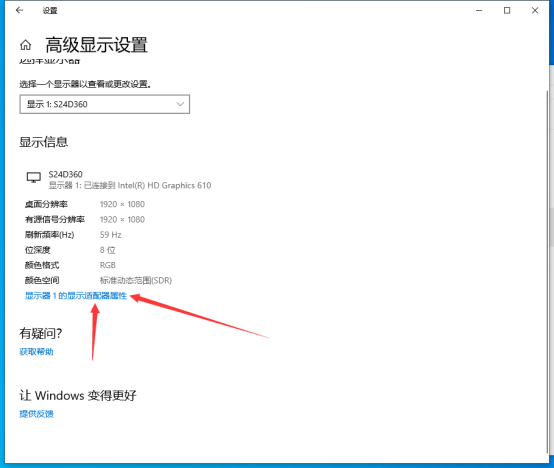Screen dimensions: 554x468
Task: Click the Intel(R) HD Graphics 610 text
Action: [x=164, y=185]
